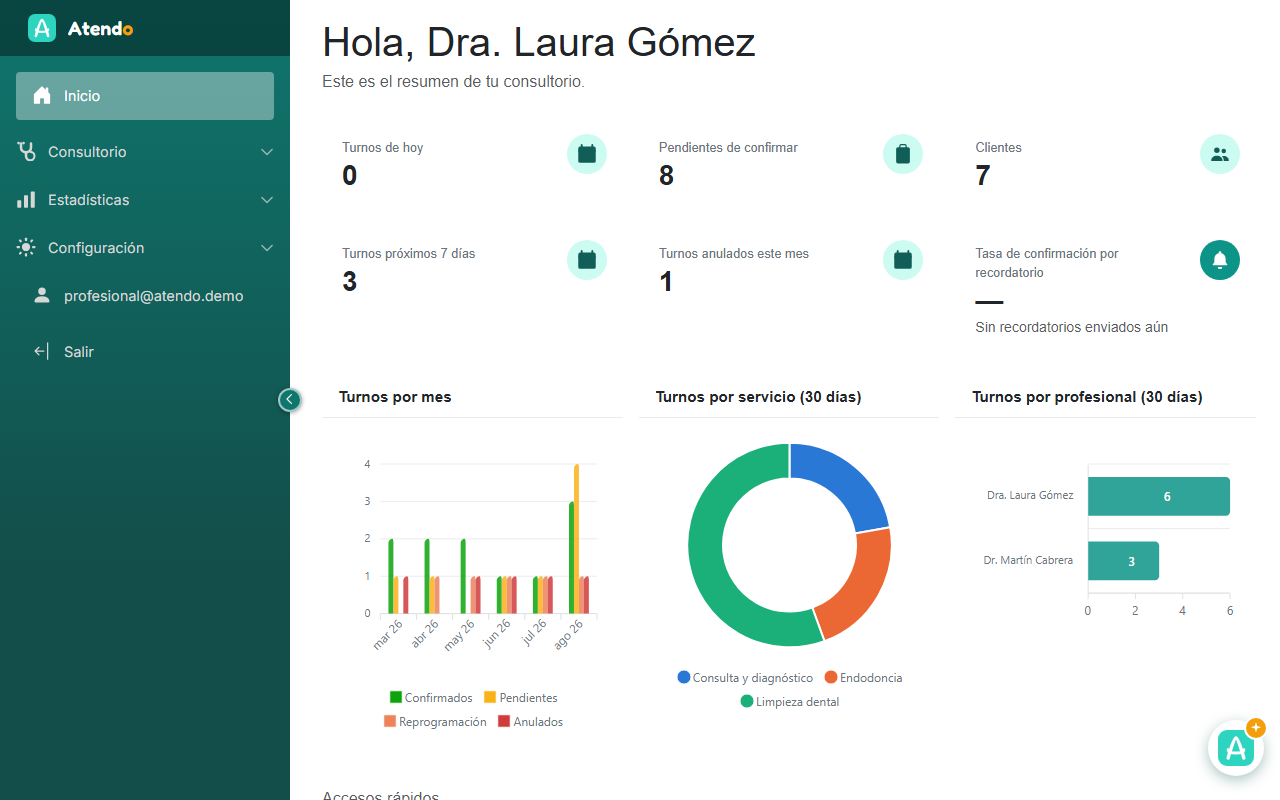Toggle the Anulados legend entry

tap(531, 722)
